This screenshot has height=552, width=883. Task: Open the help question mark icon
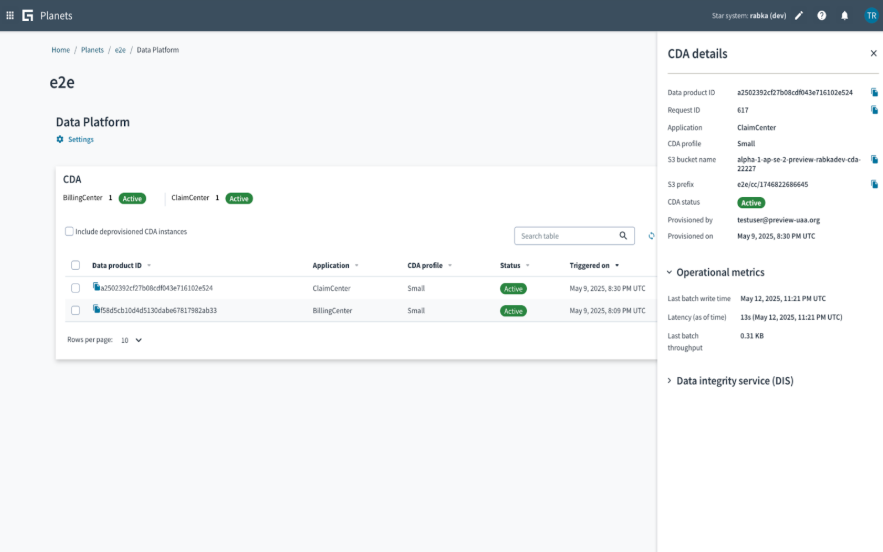pyautogui.click(x=822, y=16)
